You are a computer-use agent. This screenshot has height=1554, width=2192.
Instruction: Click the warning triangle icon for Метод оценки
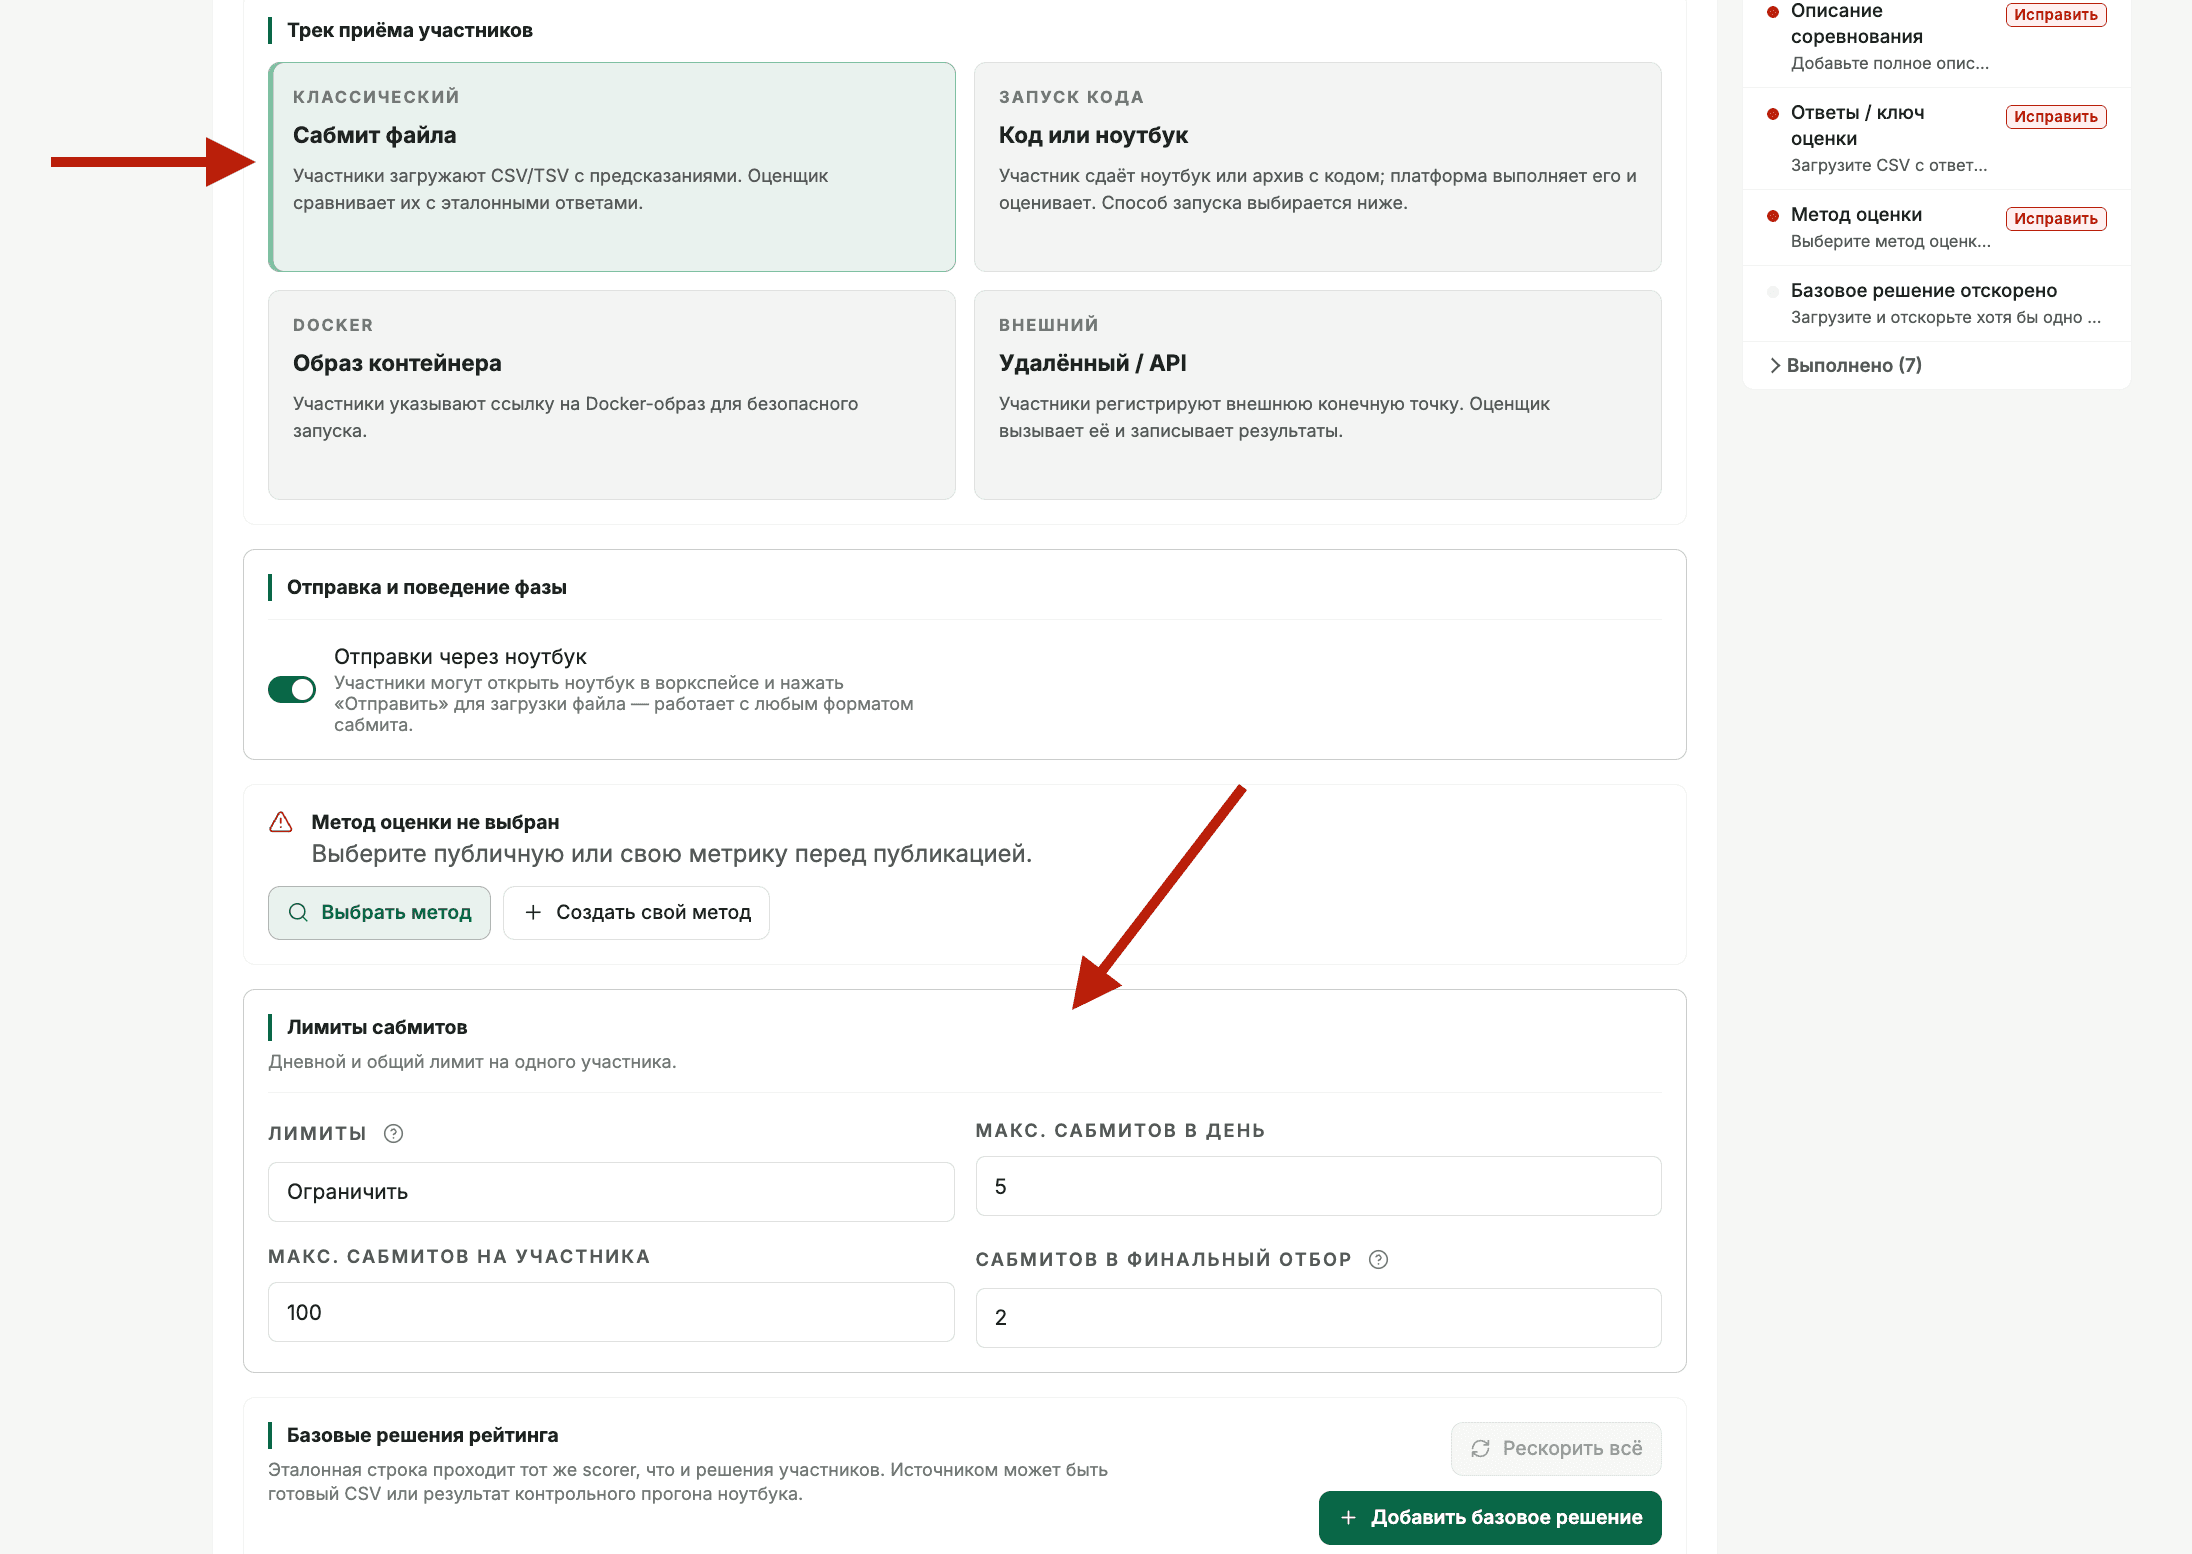[x=281, y=822]
